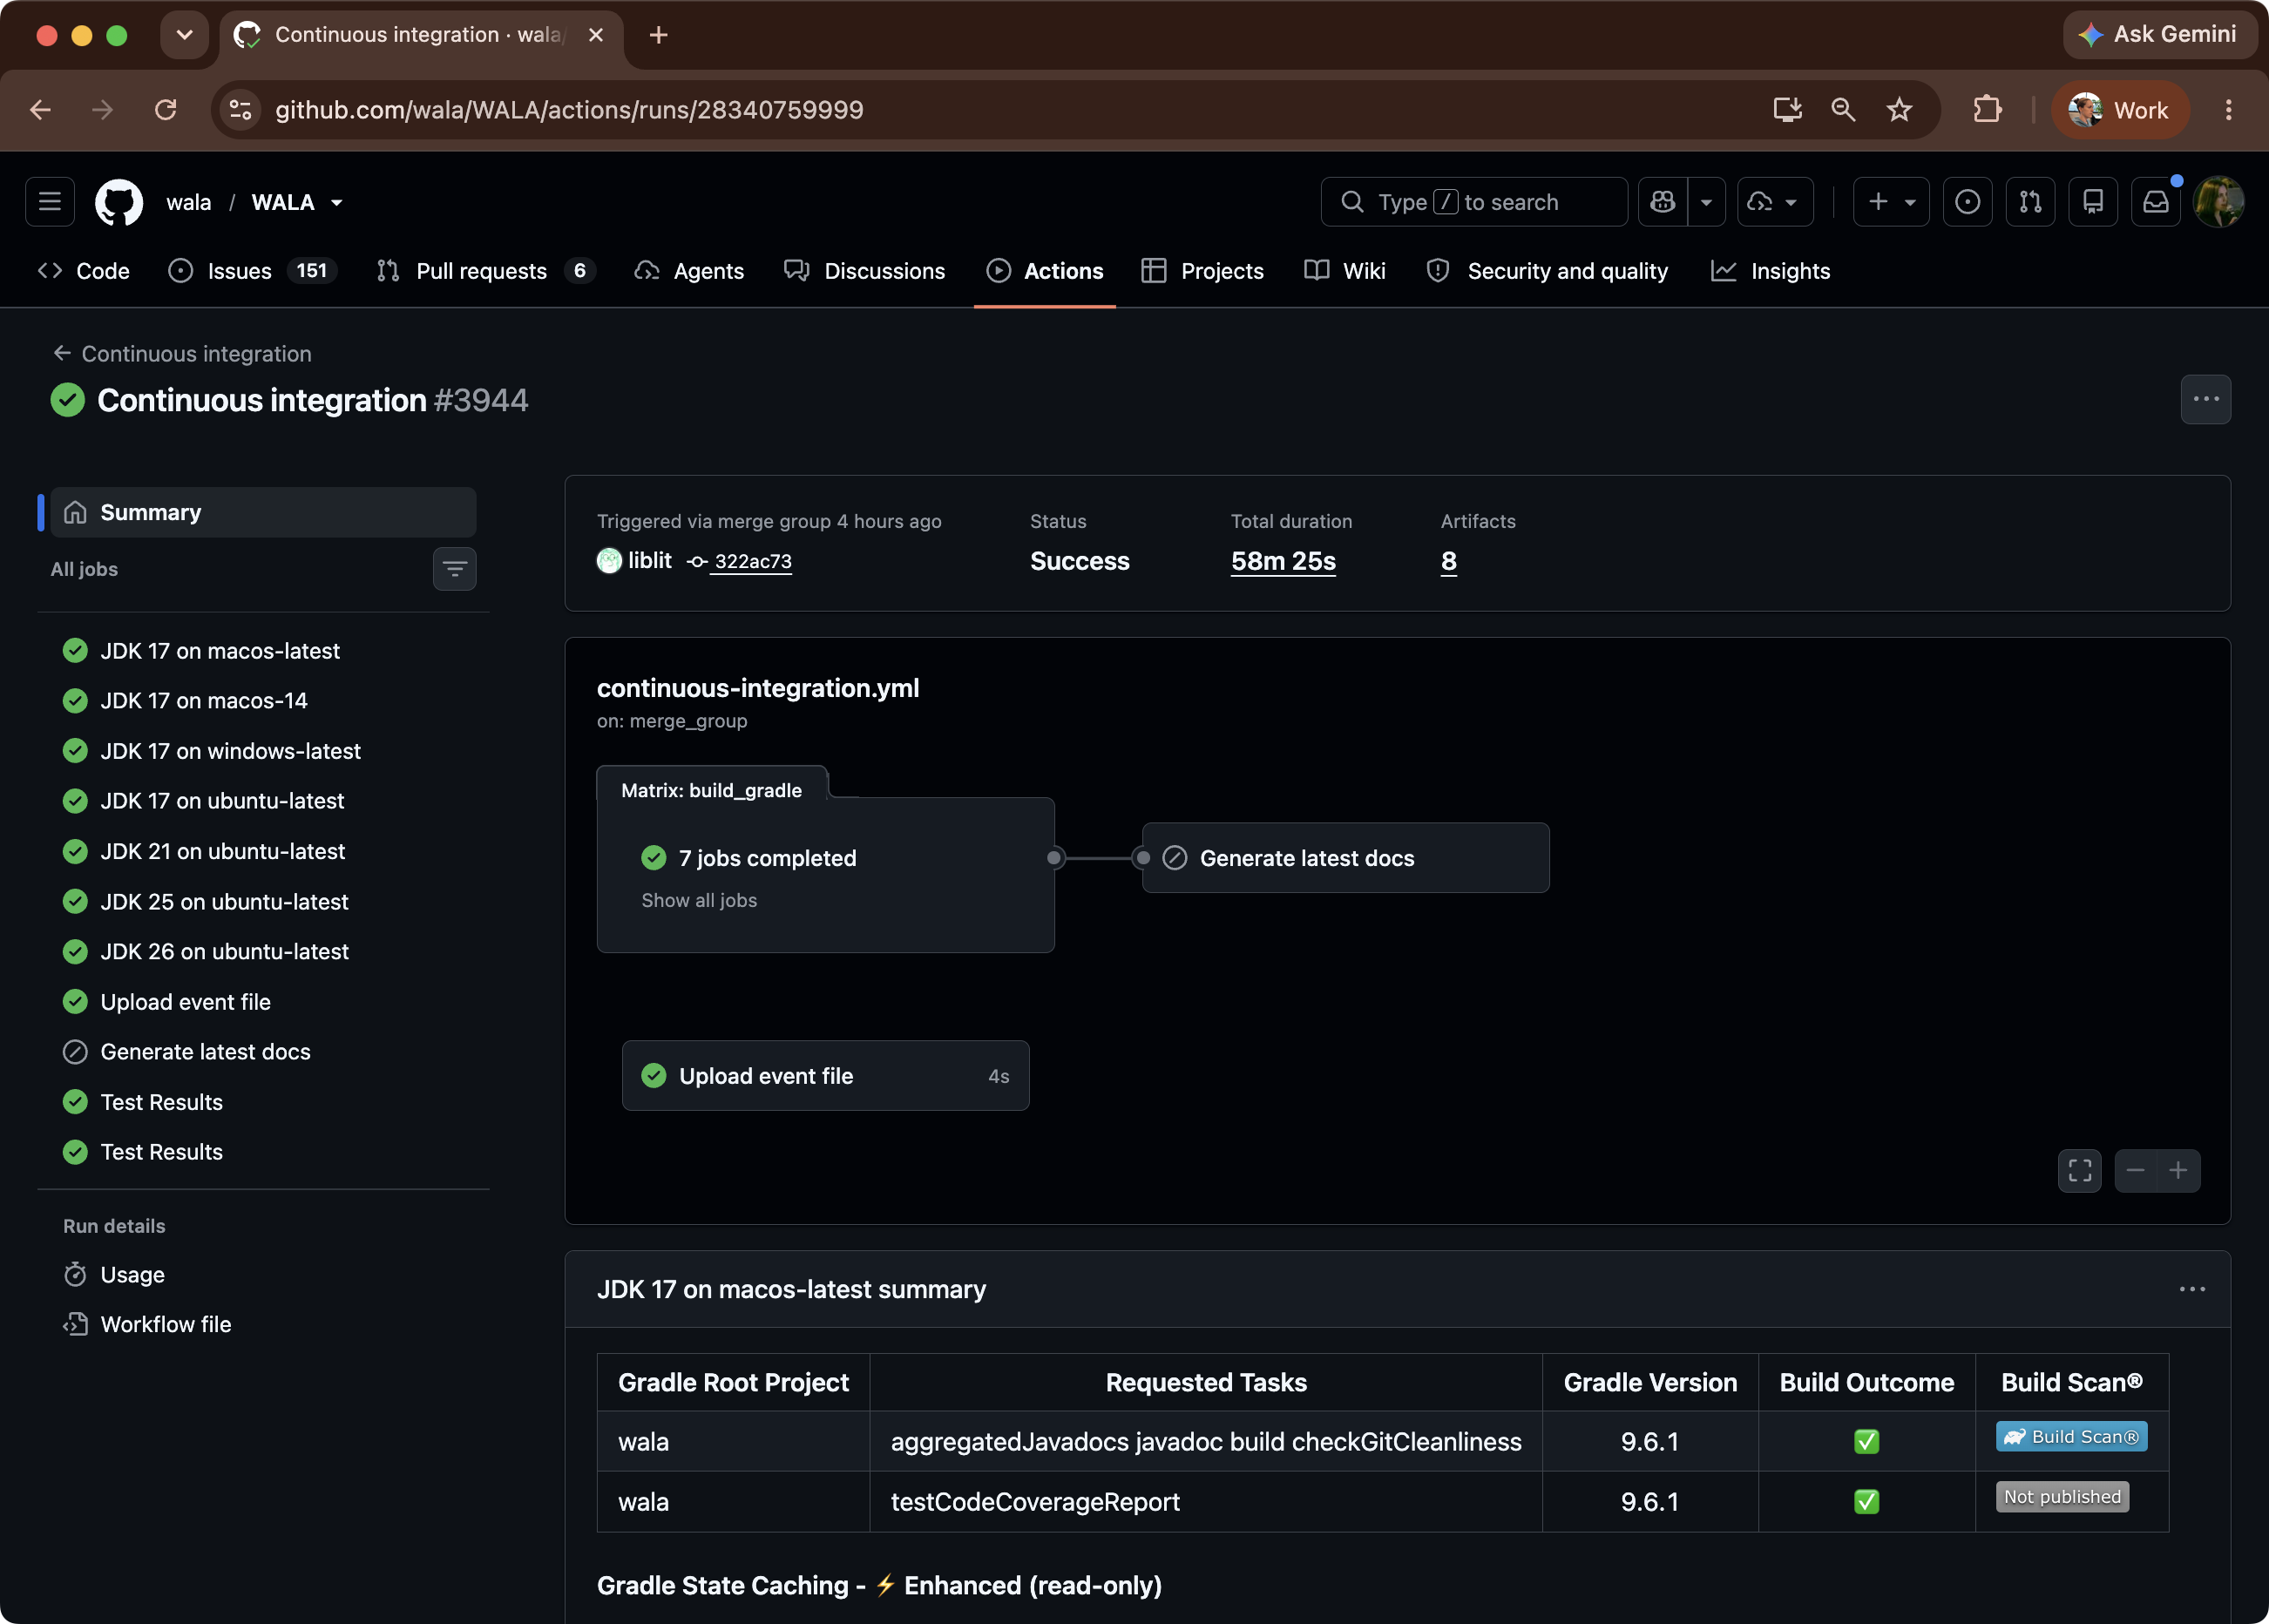Go back to the previous page
Screen dimensions: 2269x1624
pyautogui.click(x=41, y=110)
